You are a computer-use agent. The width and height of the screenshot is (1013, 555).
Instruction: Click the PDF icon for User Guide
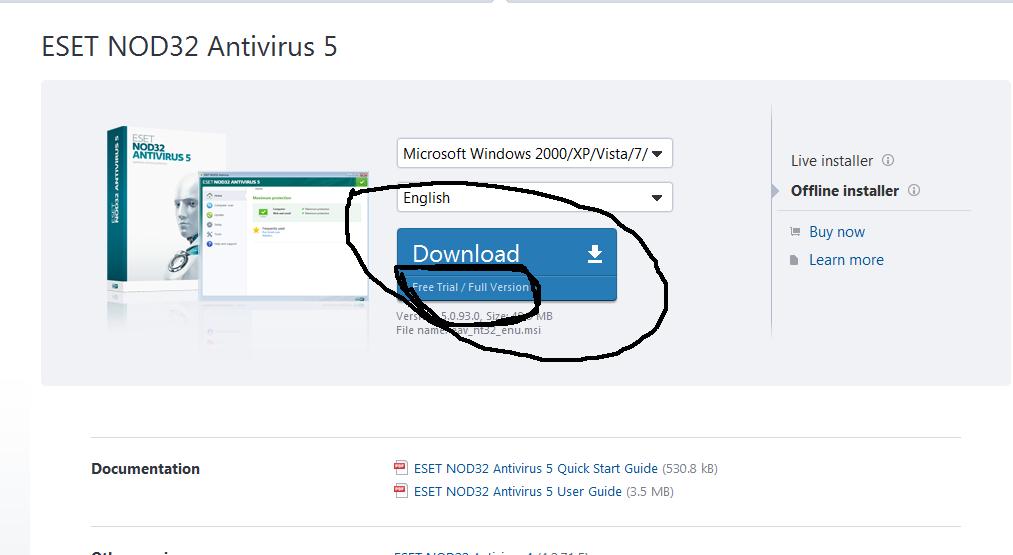pos(401,491)
